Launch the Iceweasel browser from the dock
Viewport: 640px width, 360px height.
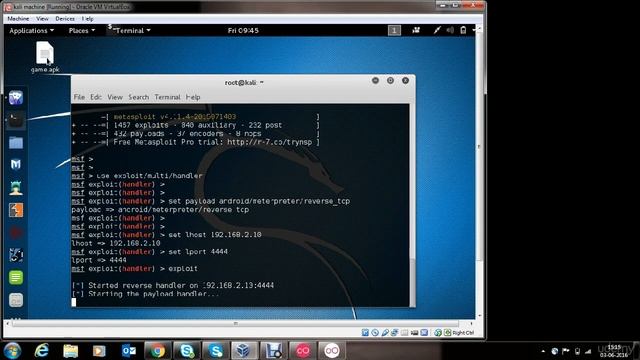tap(16, 98)
